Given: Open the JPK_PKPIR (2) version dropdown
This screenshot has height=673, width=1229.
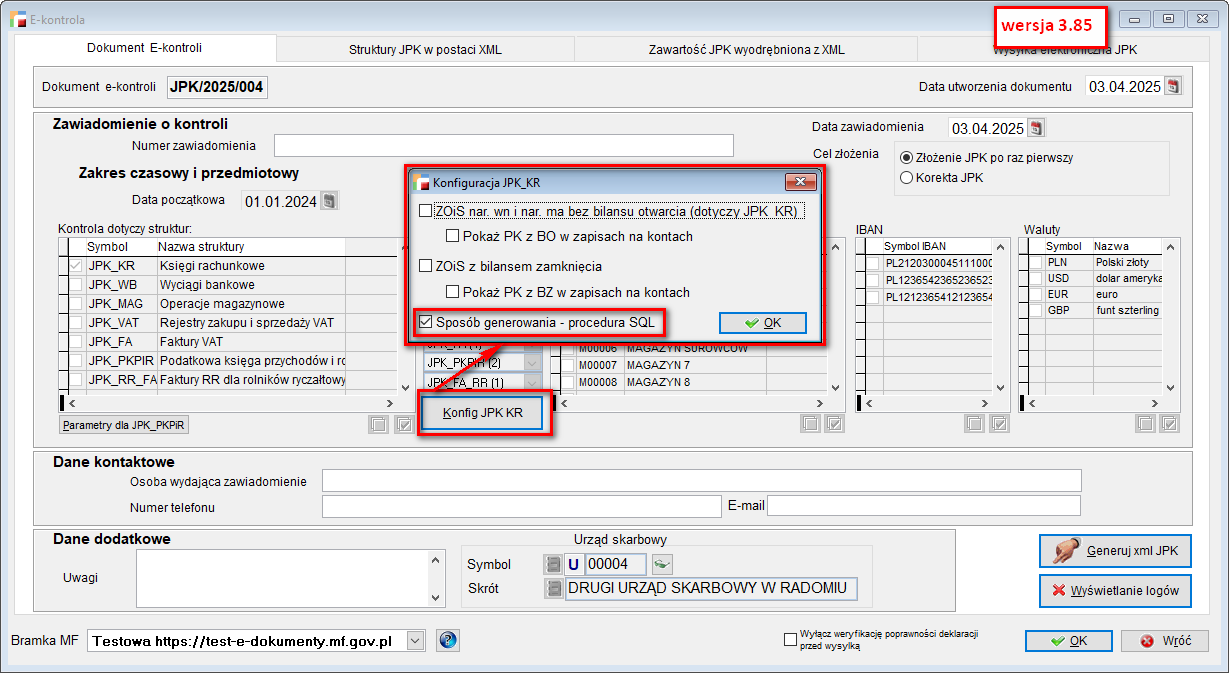Looking at the screenshot, I should pos(532,362).
